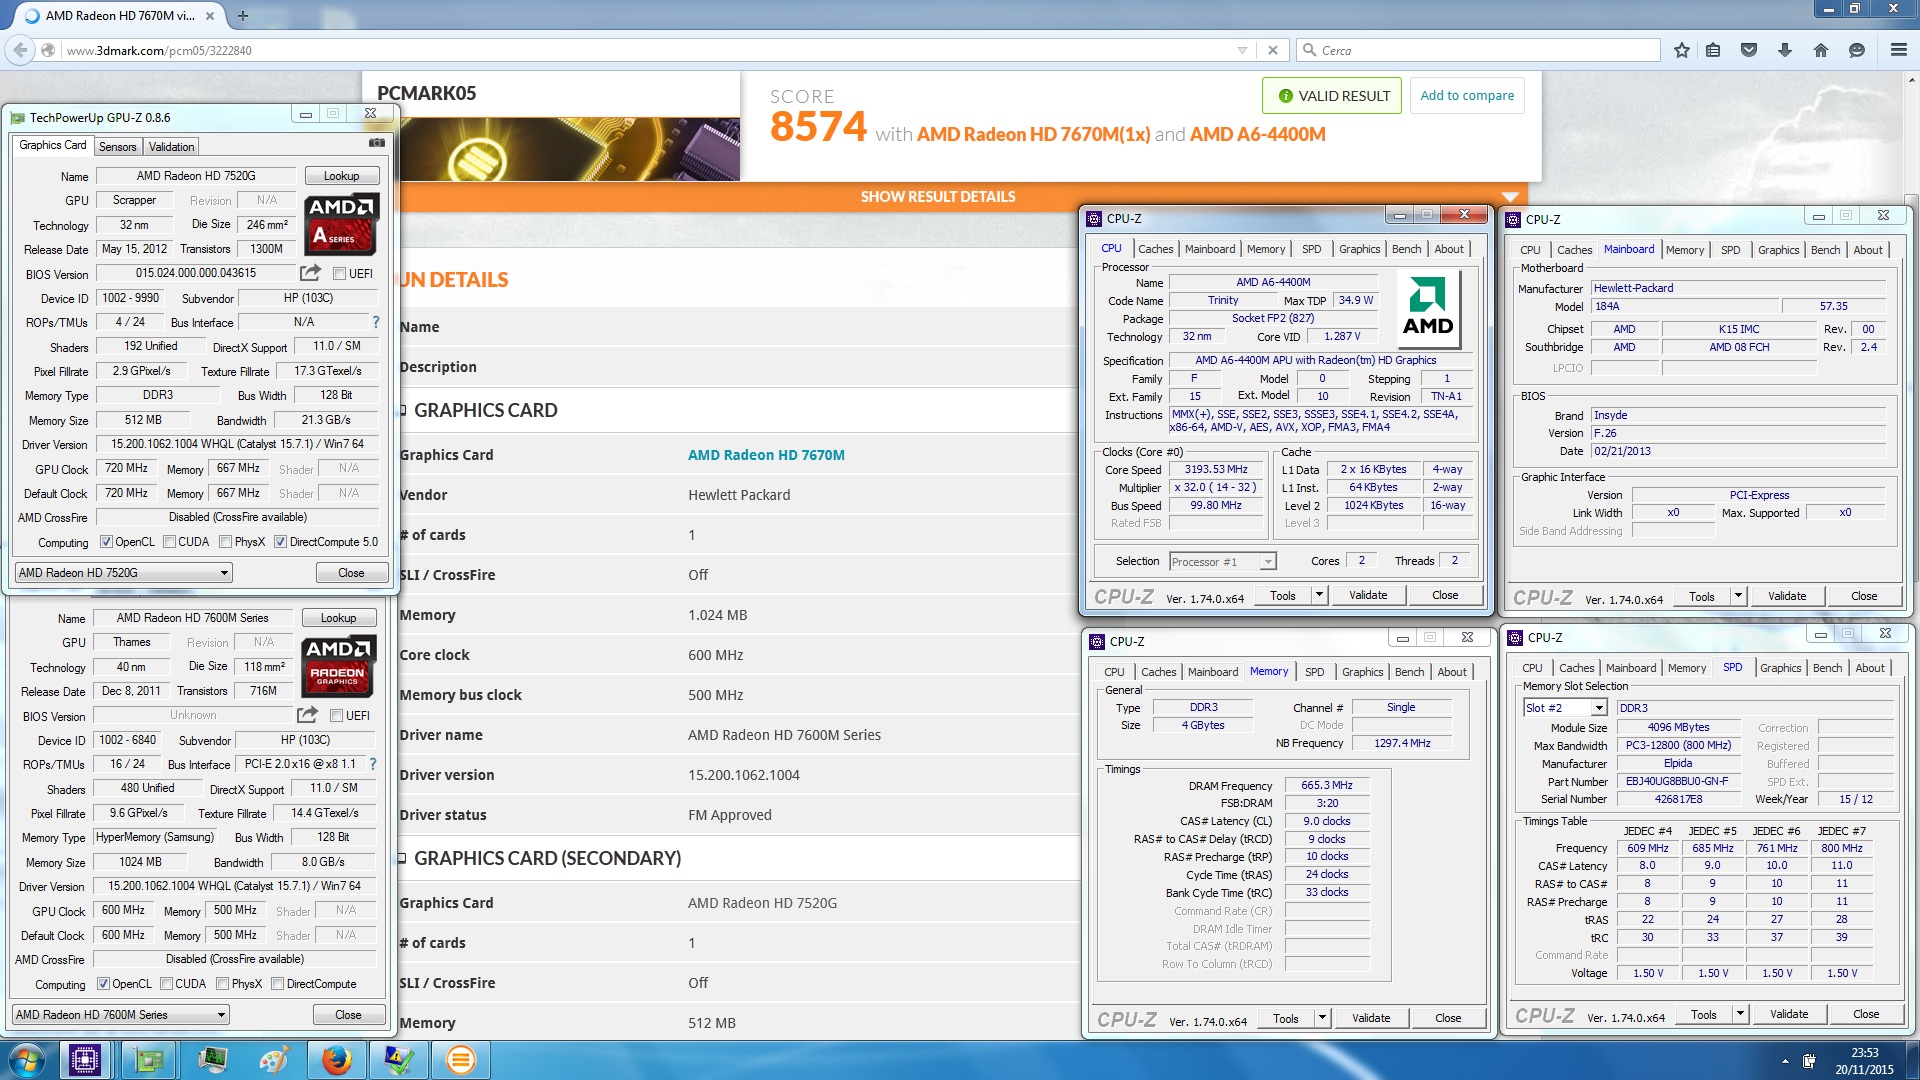This screenshot has width=1920, height=1080.
Task: Click Add to compare button
Action: click(x=1466, y=96)
